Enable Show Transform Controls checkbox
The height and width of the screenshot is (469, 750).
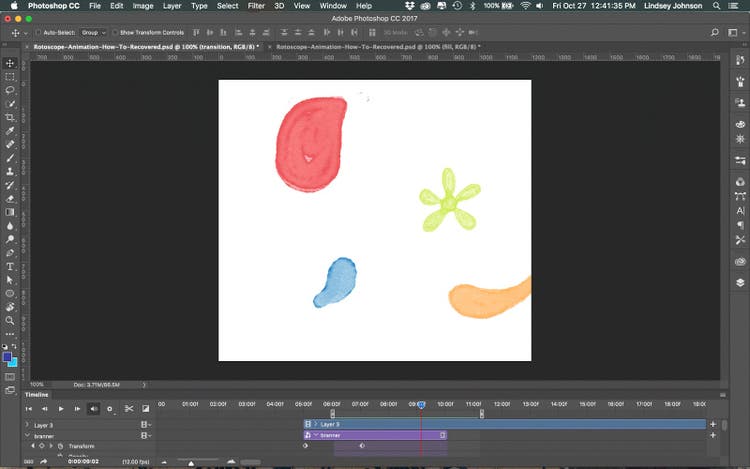tap(115, 33)
